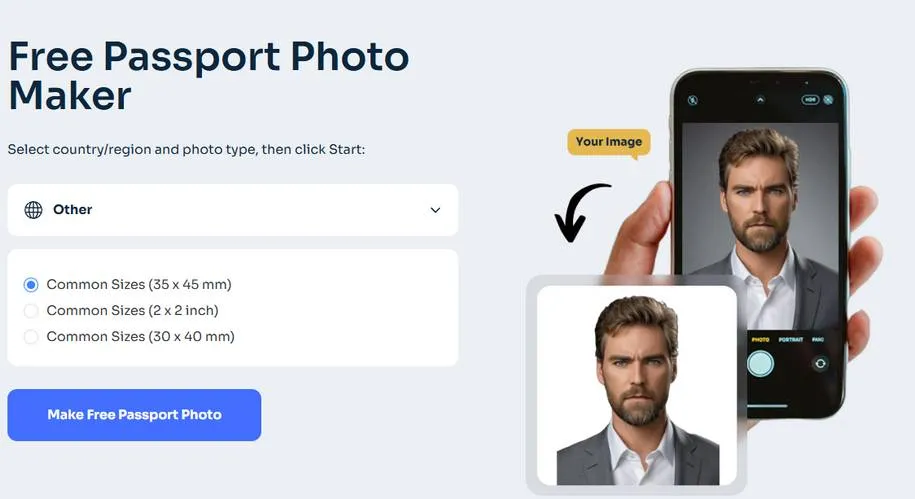Switch to PANO mode on the phone camera
This screenshot has width=915, height=499.
pyautogui.click(x=818, y=340)
